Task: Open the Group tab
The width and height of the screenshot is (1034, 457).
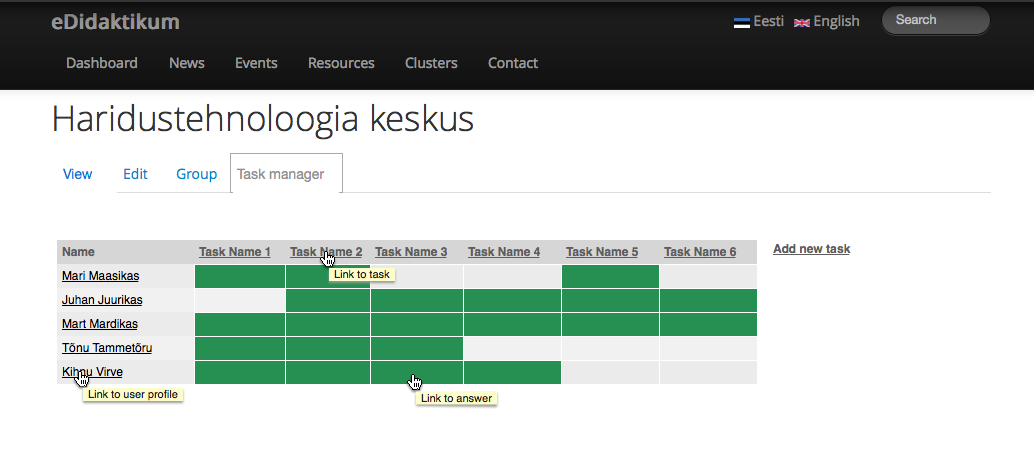Action: pos(196,174)
